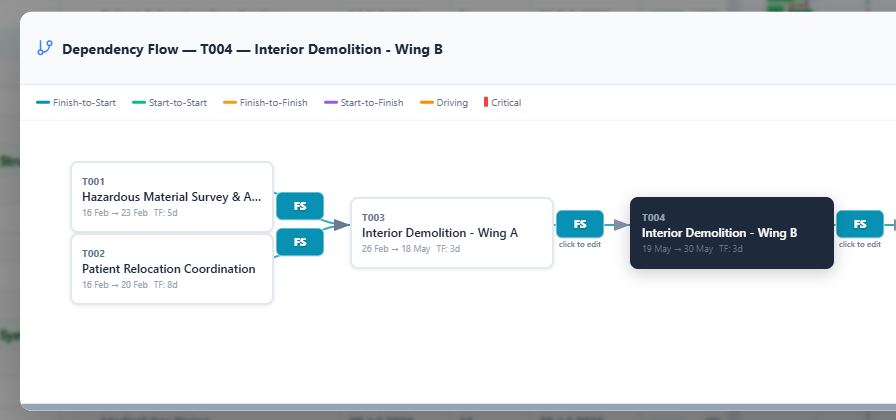
Task: Click the dates '19 May → 30 May' on T004
Action: [677, 249]
